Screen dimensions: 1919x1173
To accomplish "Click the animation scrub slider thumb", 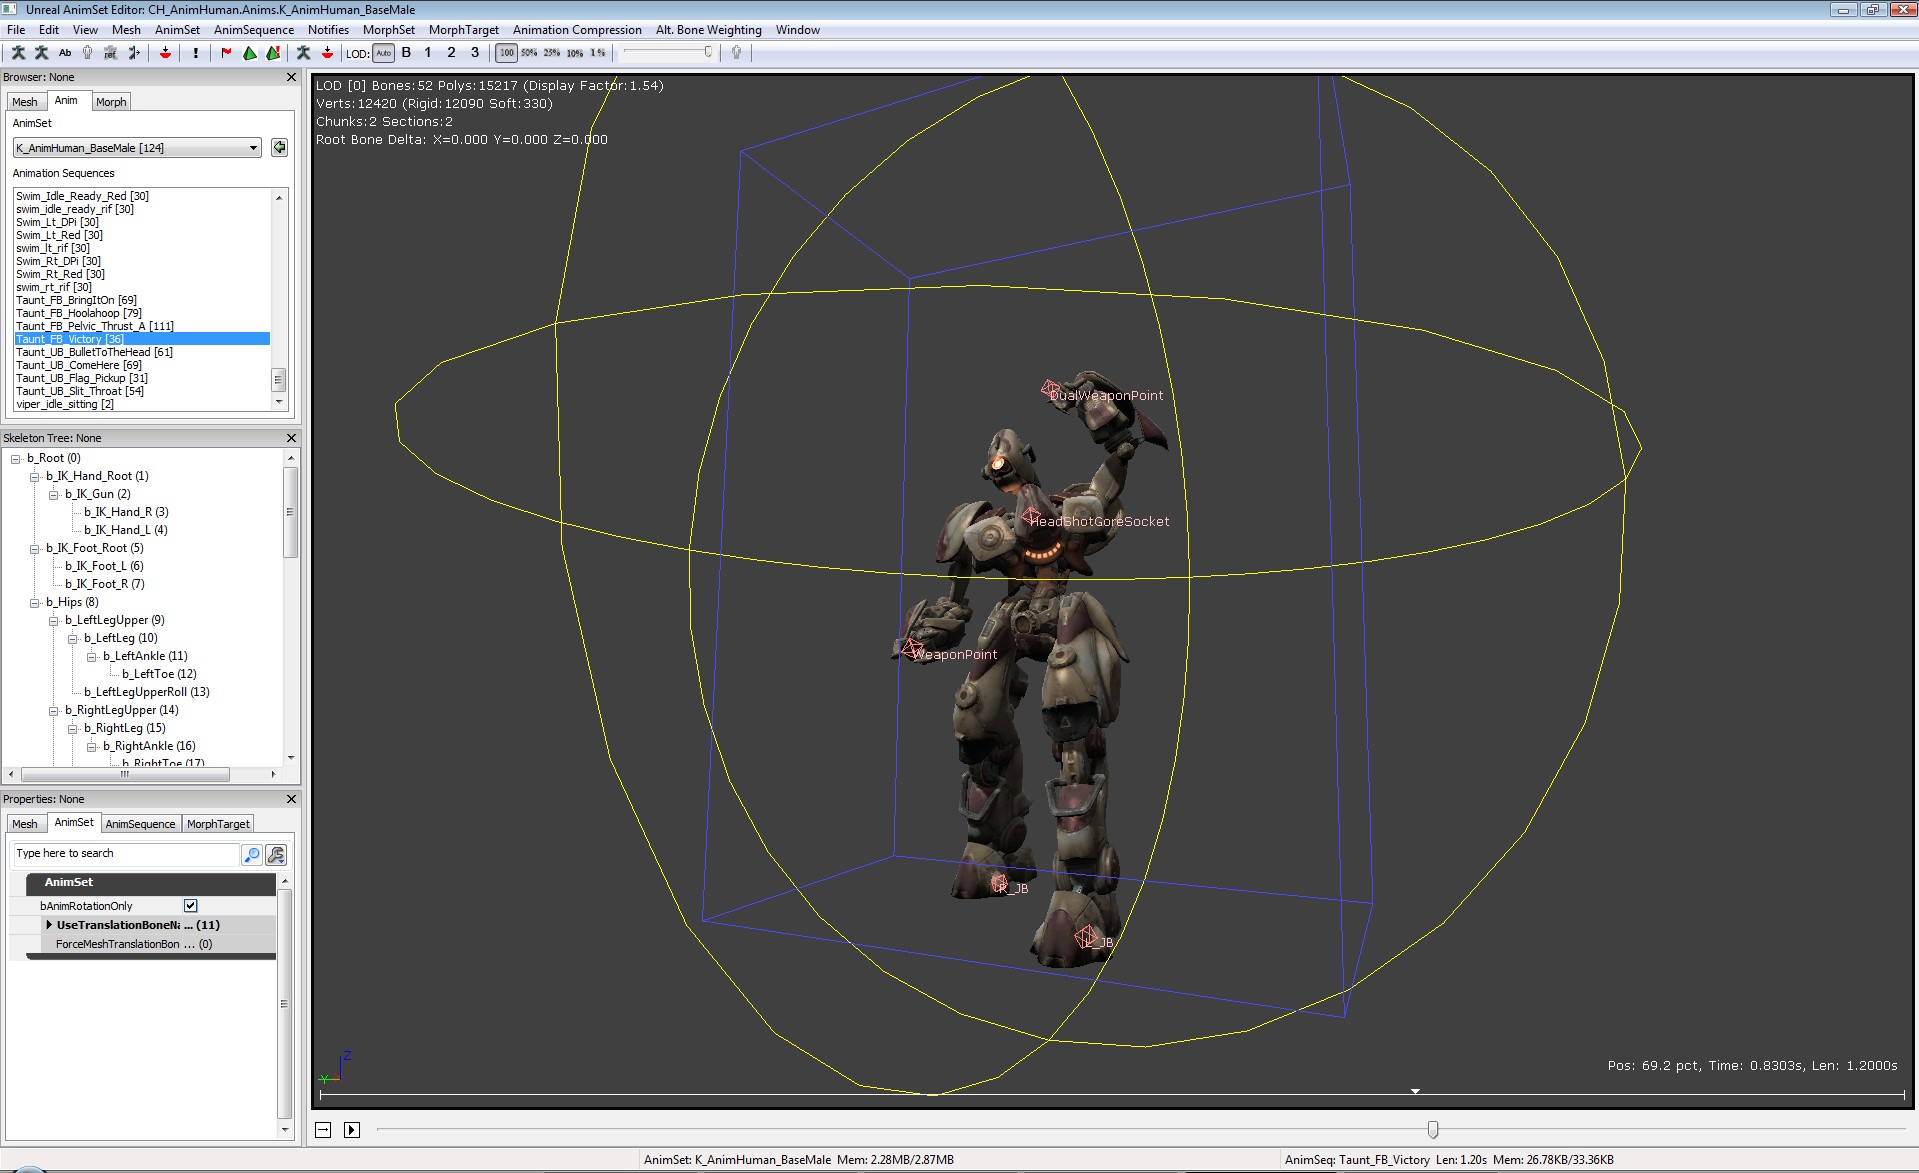I will [1433, 1130].
